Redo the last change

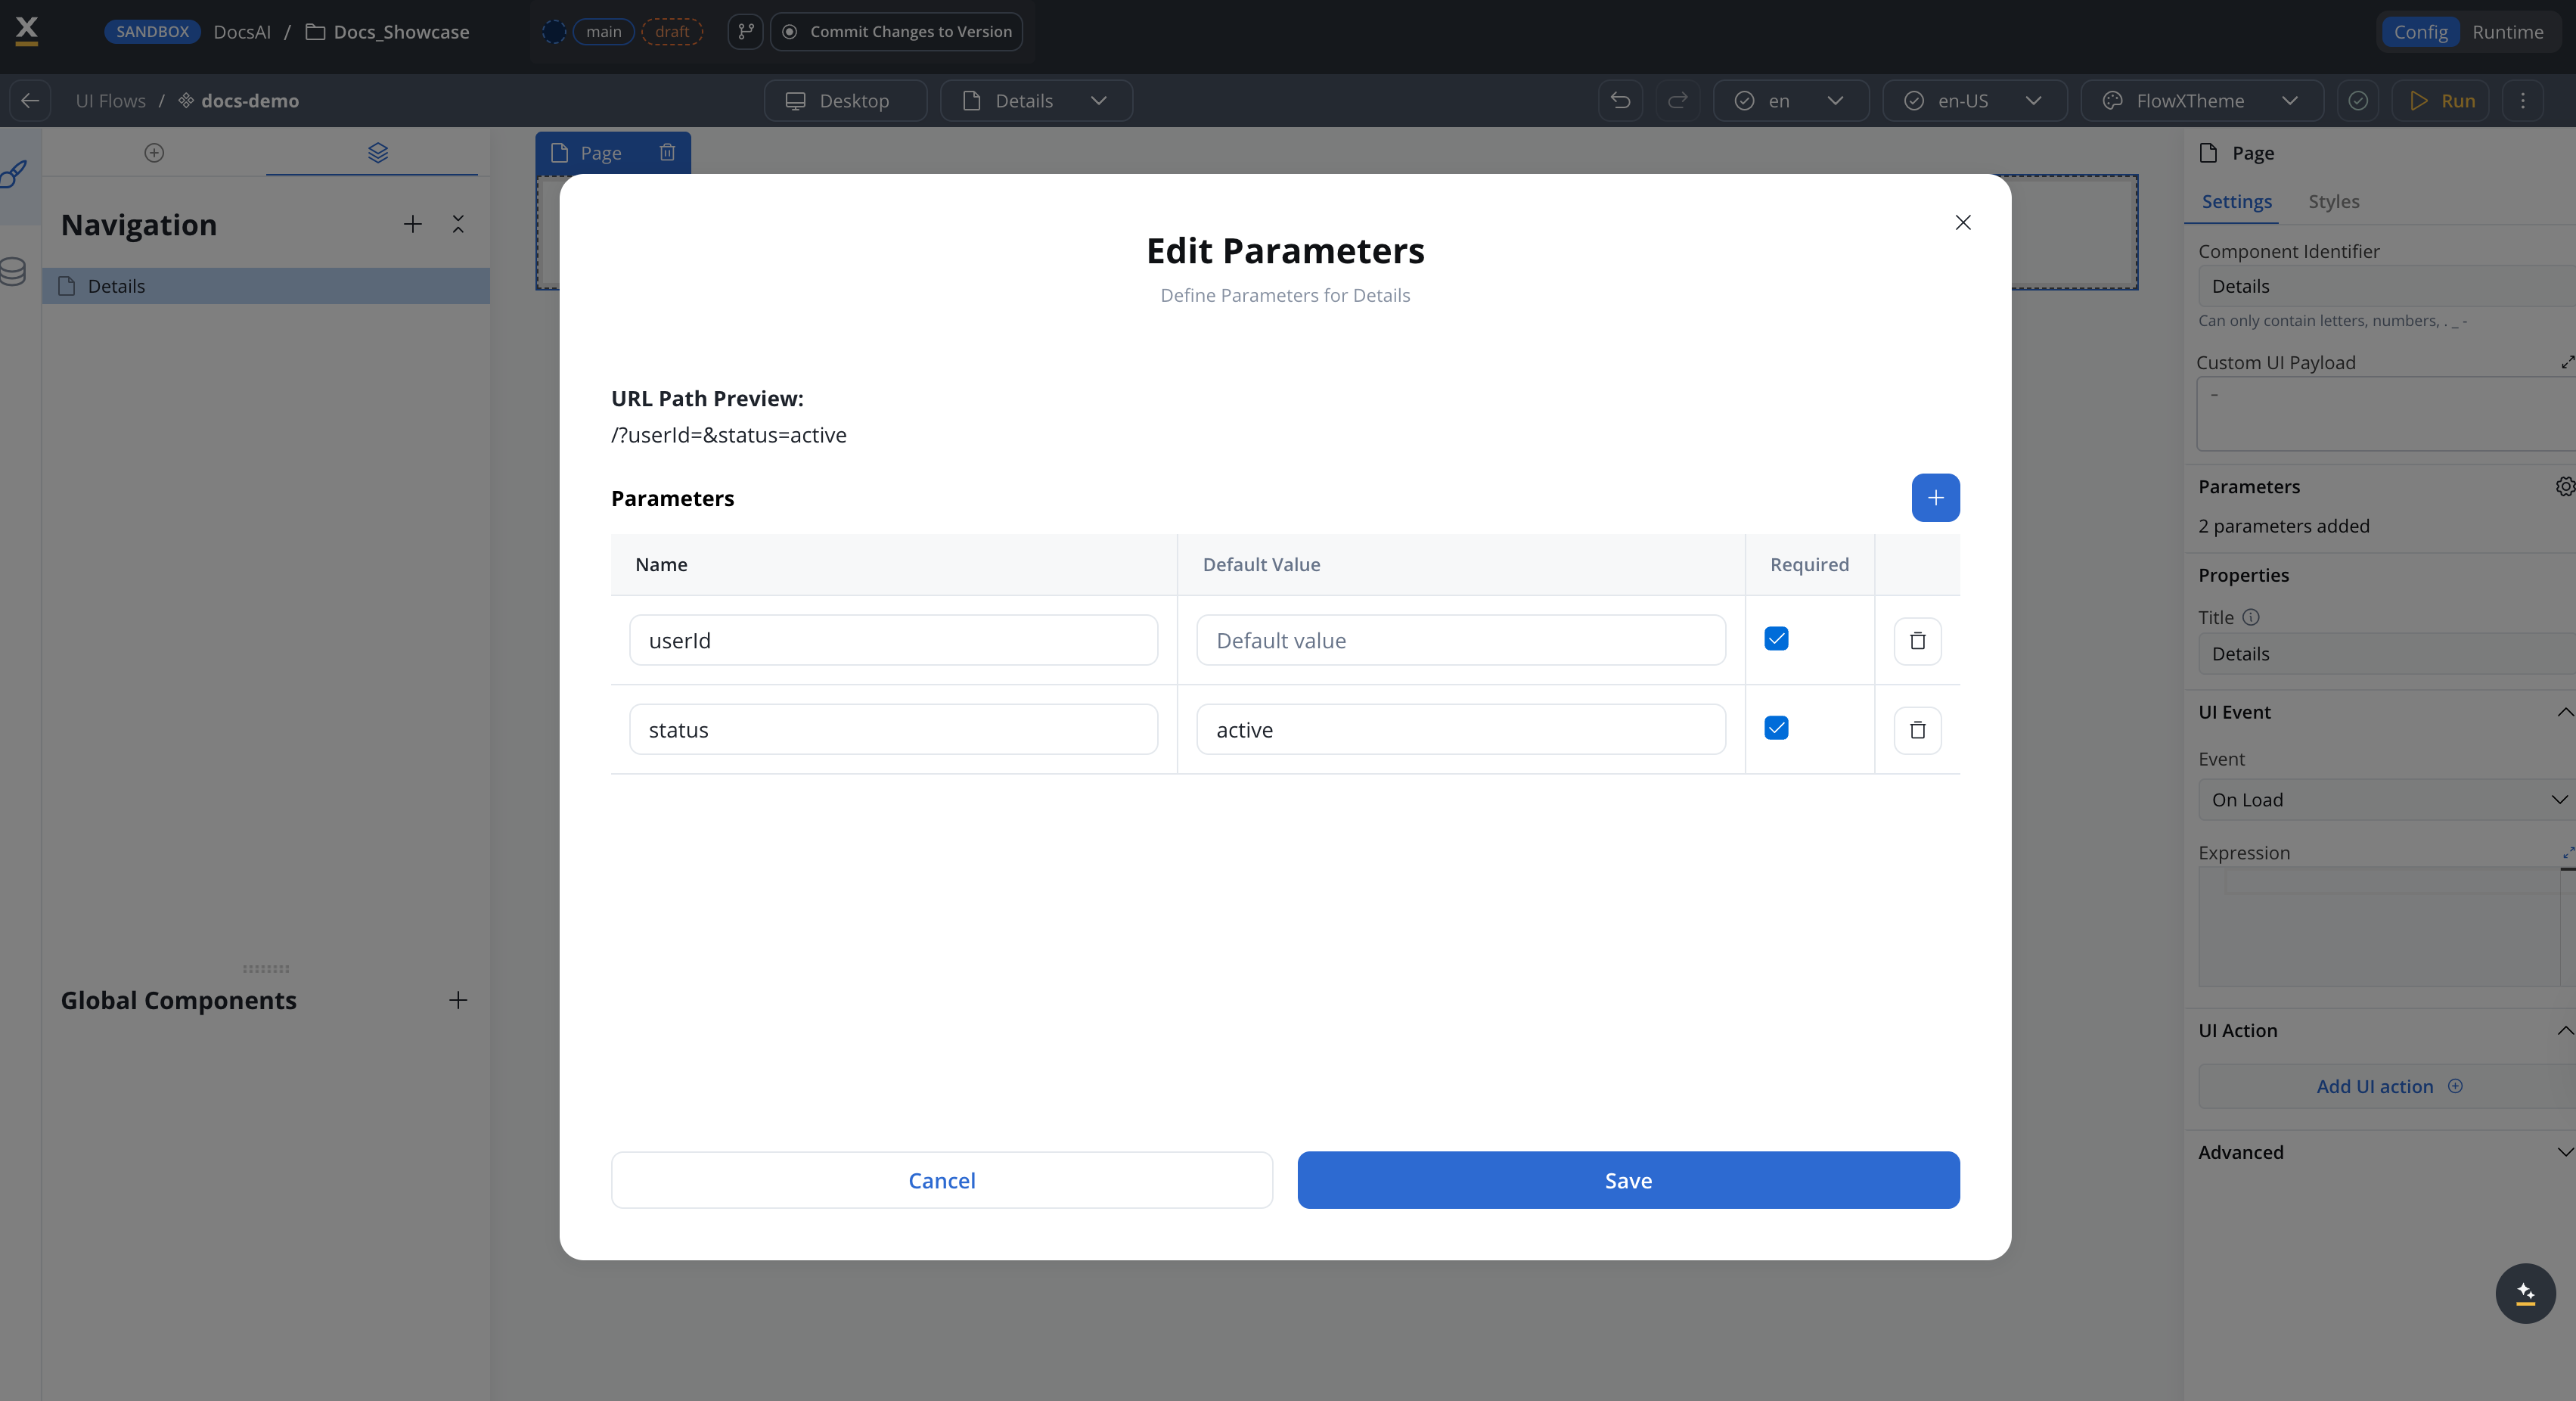(1677, 100)
